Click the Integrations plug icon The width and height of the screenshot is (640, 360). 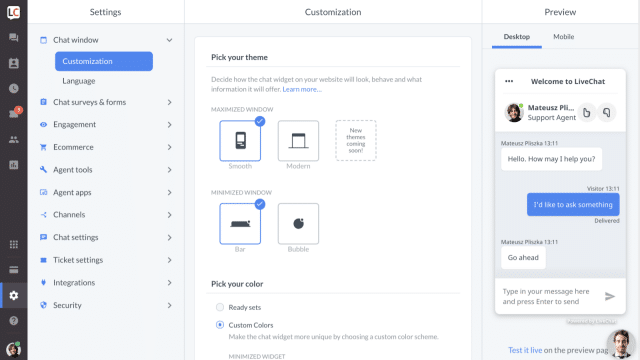[43, 282]
